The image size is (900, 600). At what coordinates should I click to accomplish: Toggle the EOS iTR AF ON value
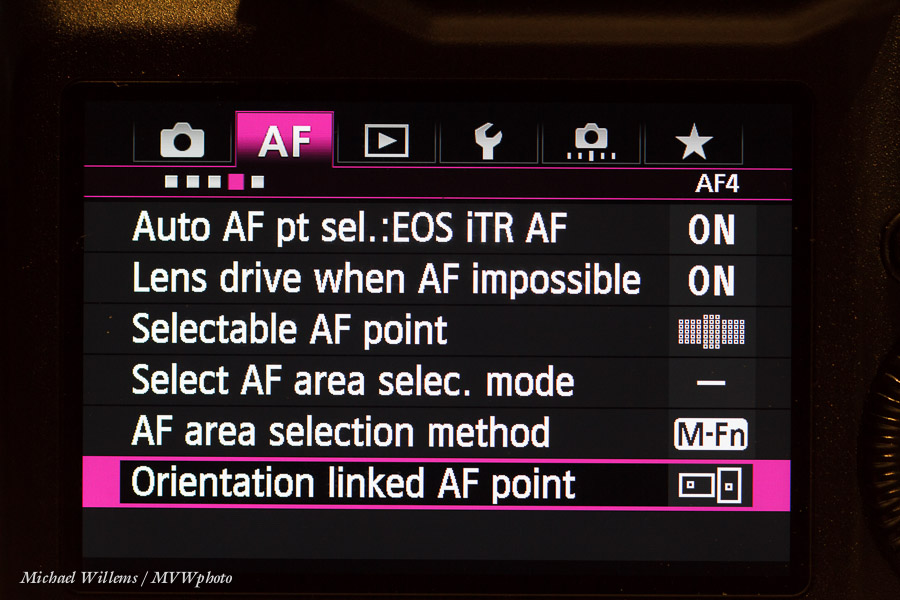point(711,230)
